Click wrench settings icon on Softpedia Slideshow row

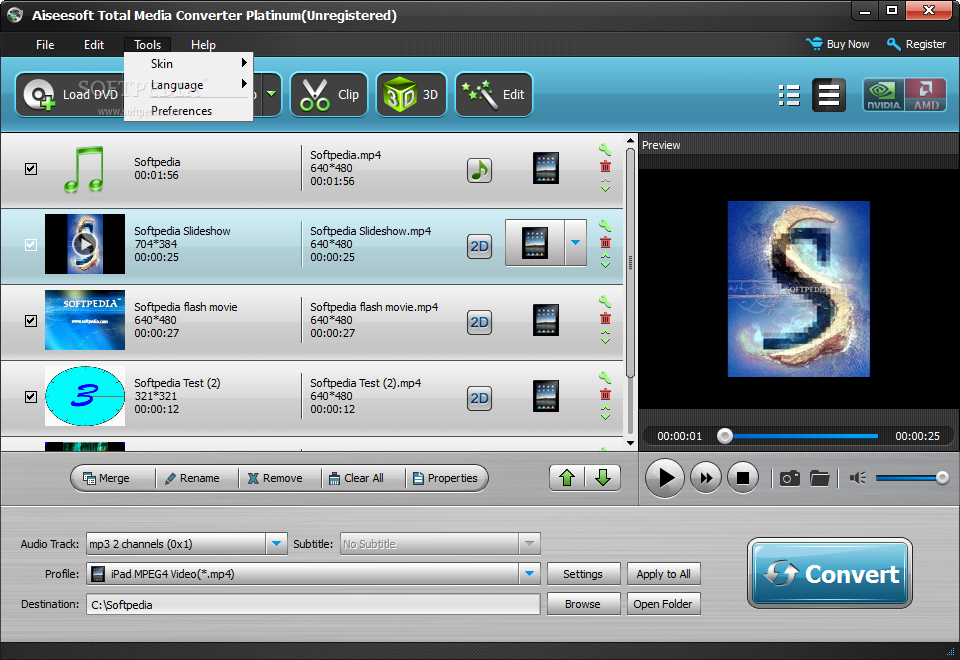[605, 225]
